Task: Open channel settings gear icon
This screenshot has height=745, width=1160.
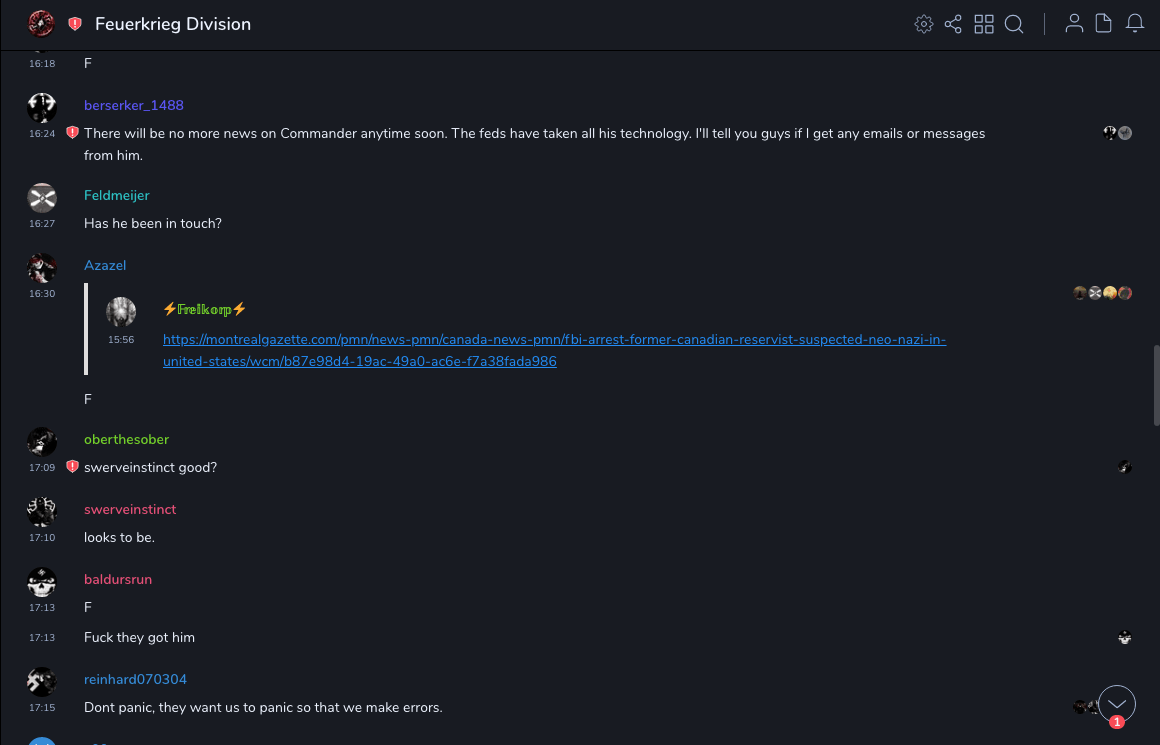Action: (x=923, y=24)
